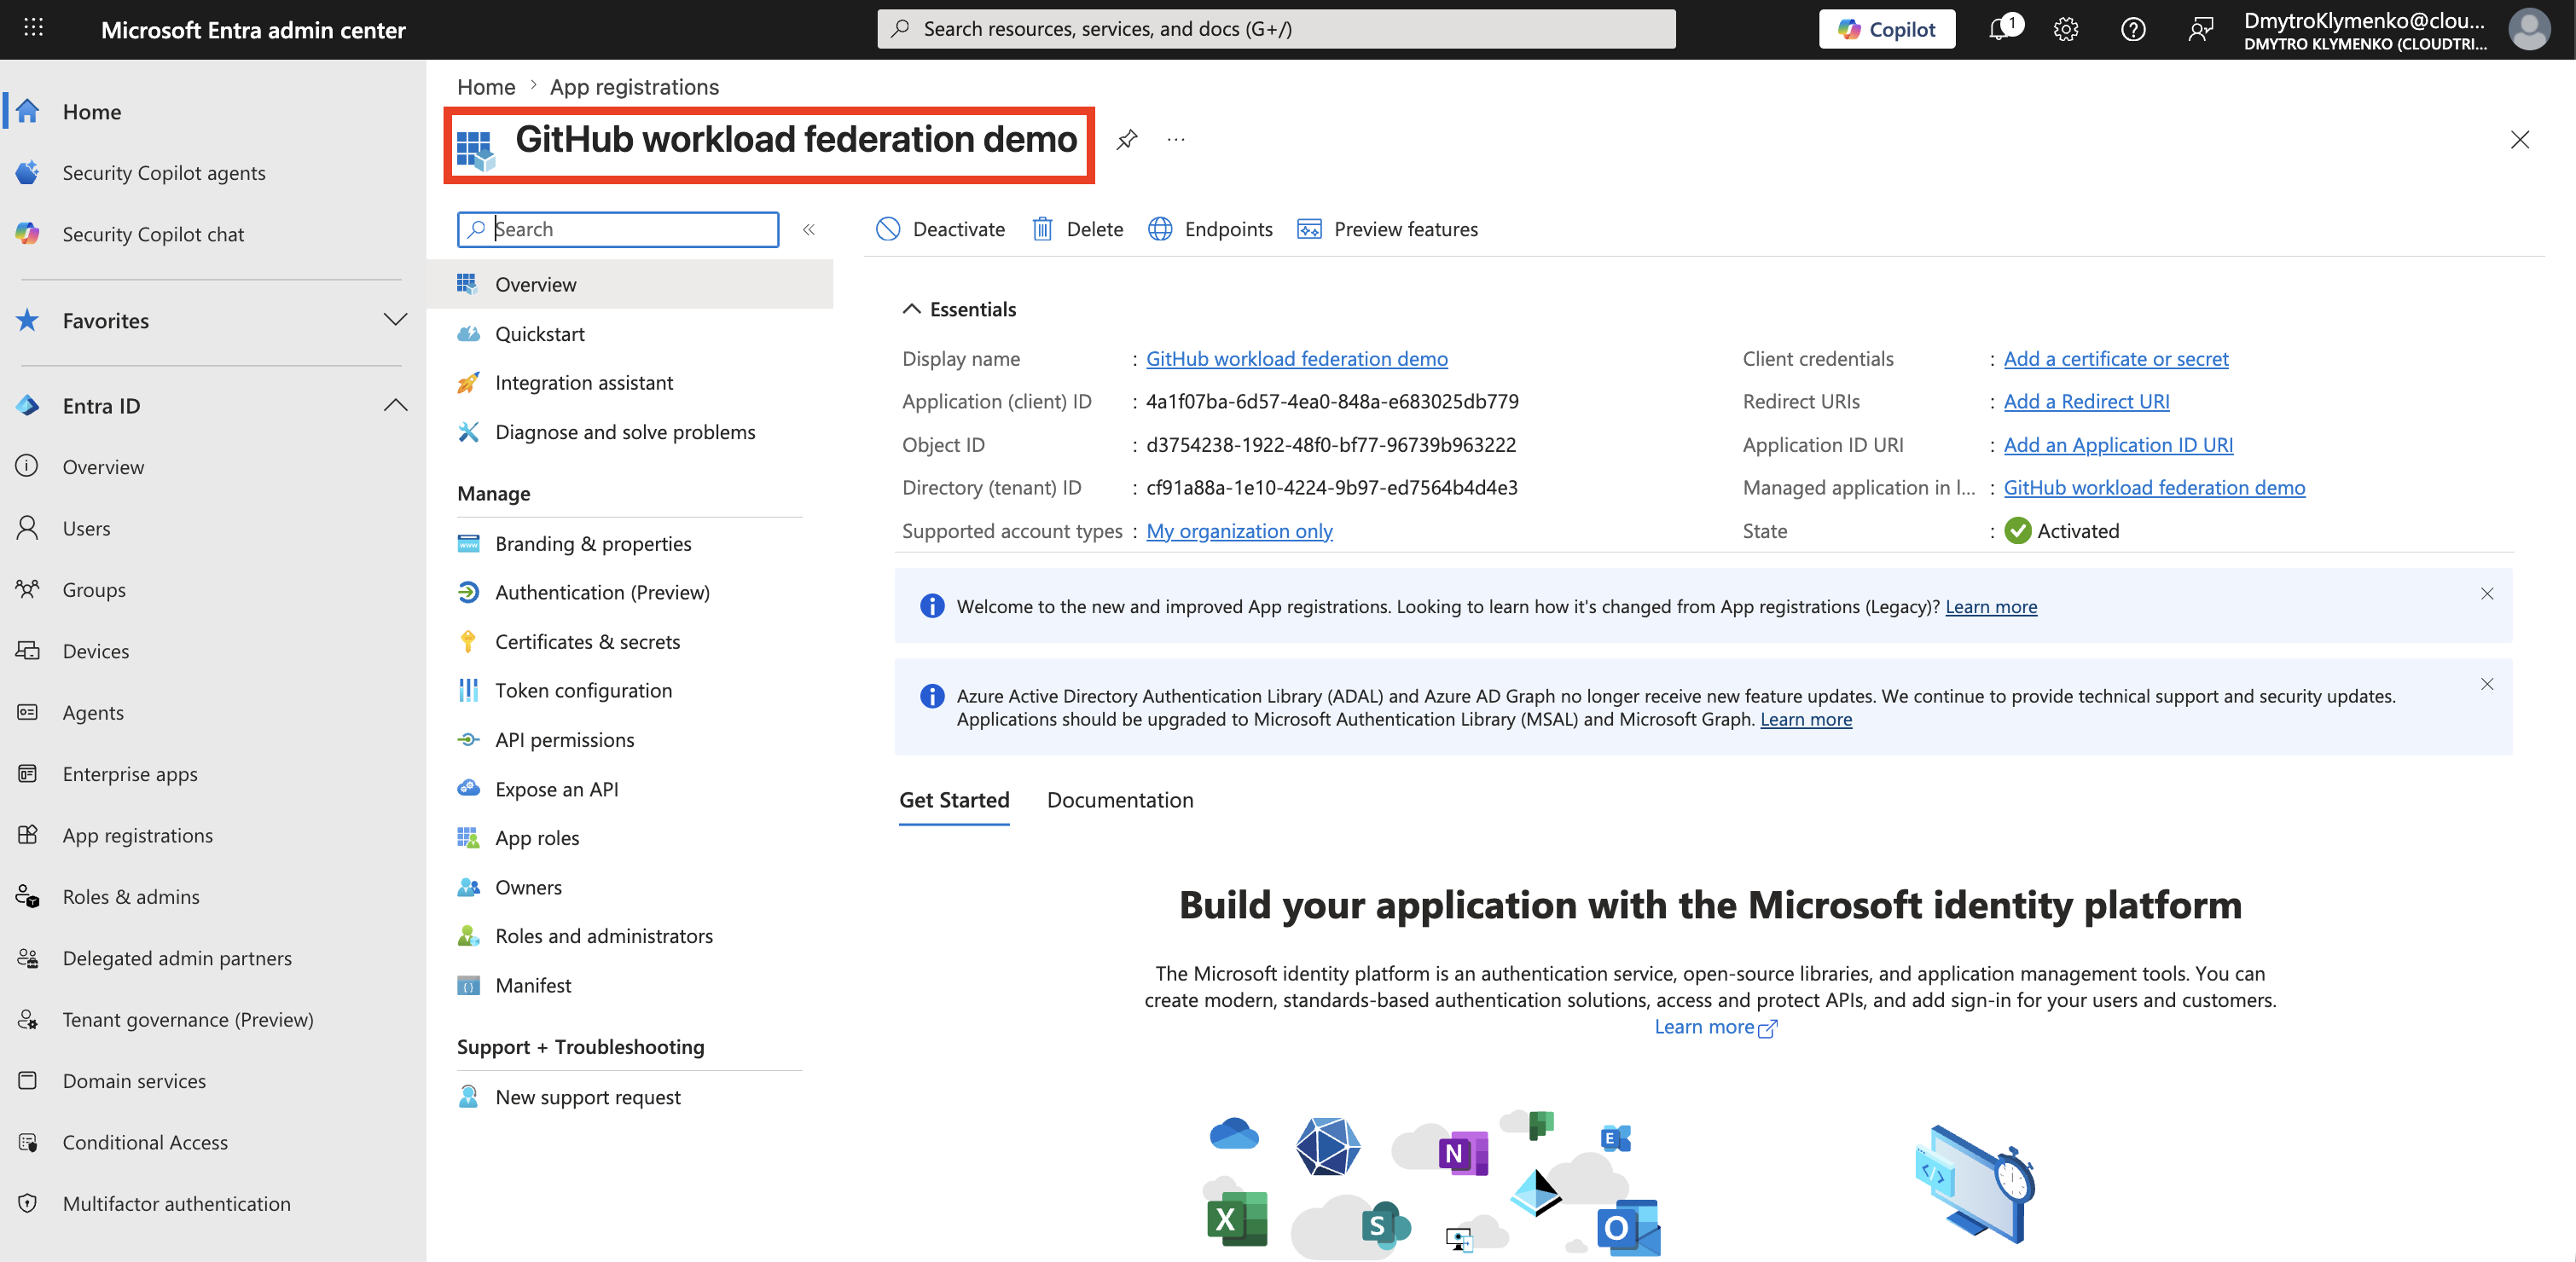Click the Home breadcrumb link
2576x1262 pixels.
point(486,87)
